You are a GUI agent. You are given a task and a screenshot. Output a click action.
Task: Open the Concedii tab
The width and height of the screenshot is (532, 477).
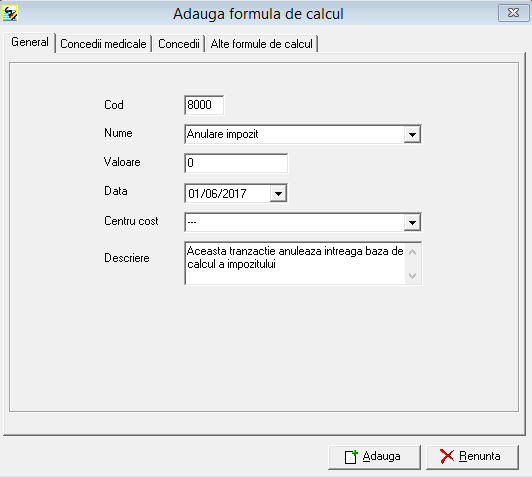pyautogui.click(x=179, y=44)
